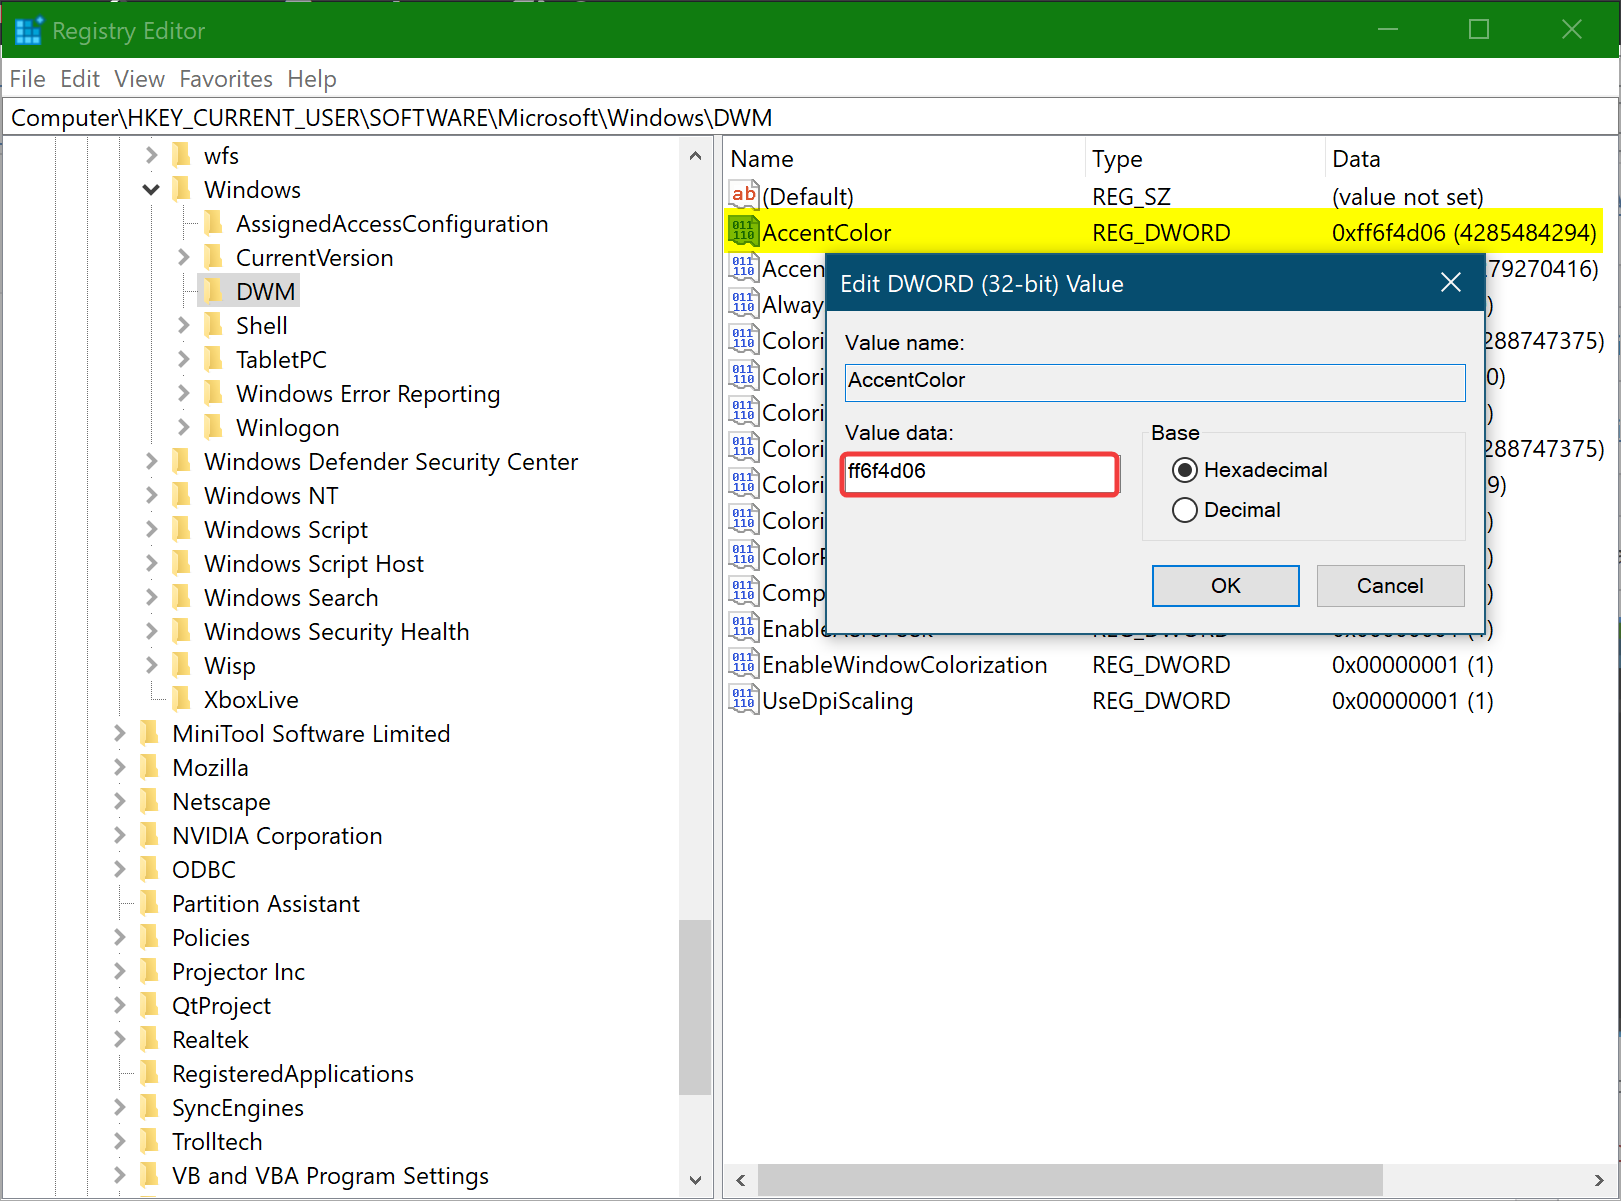
Task: Click the Value data input field
Action: pyautogui.click(x=980, y=473)
